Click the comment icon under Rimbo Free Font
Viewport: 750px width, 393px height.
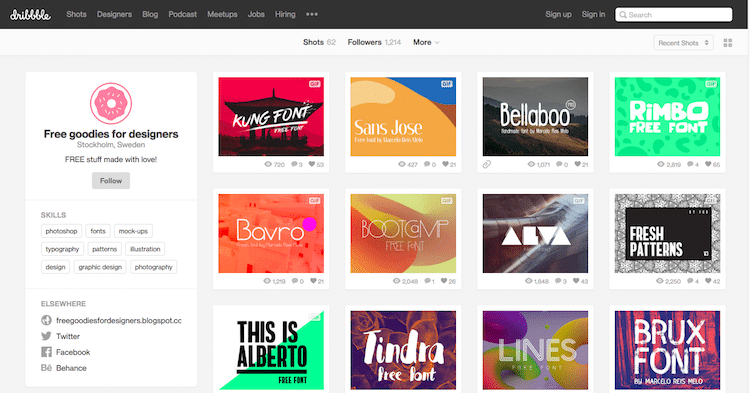pyautogui.click(x=690, y=164)
